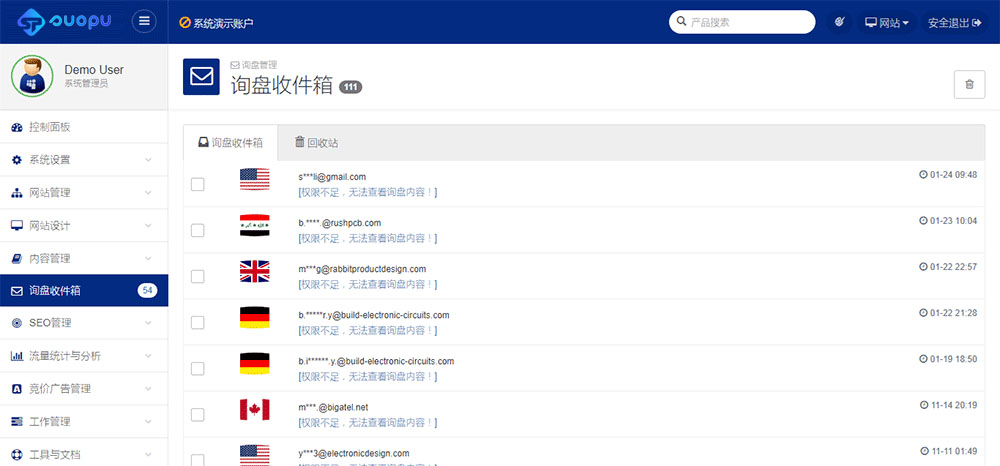Click the Iraq flag beside rushpcb.com inquiry
This screenshot has width=1000, height=466.
pos(254,225)
